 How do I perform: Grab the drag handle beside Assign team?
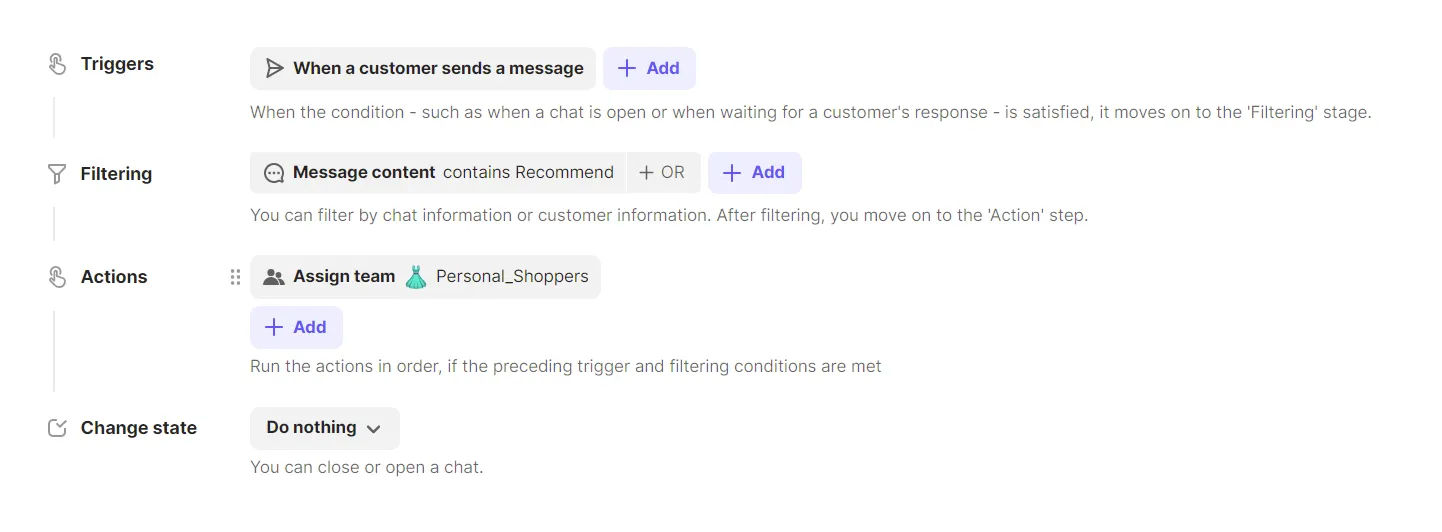[x=236, y=277]
